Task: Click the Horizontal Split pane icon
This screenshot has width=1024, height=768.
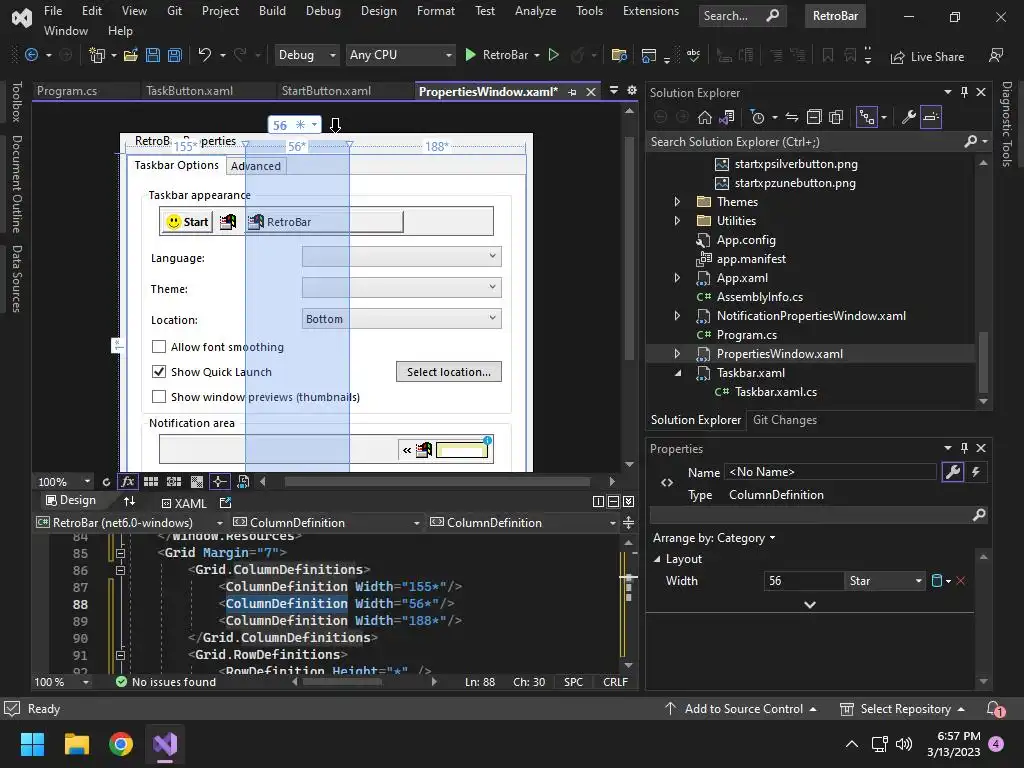Action: click(613, 502)
